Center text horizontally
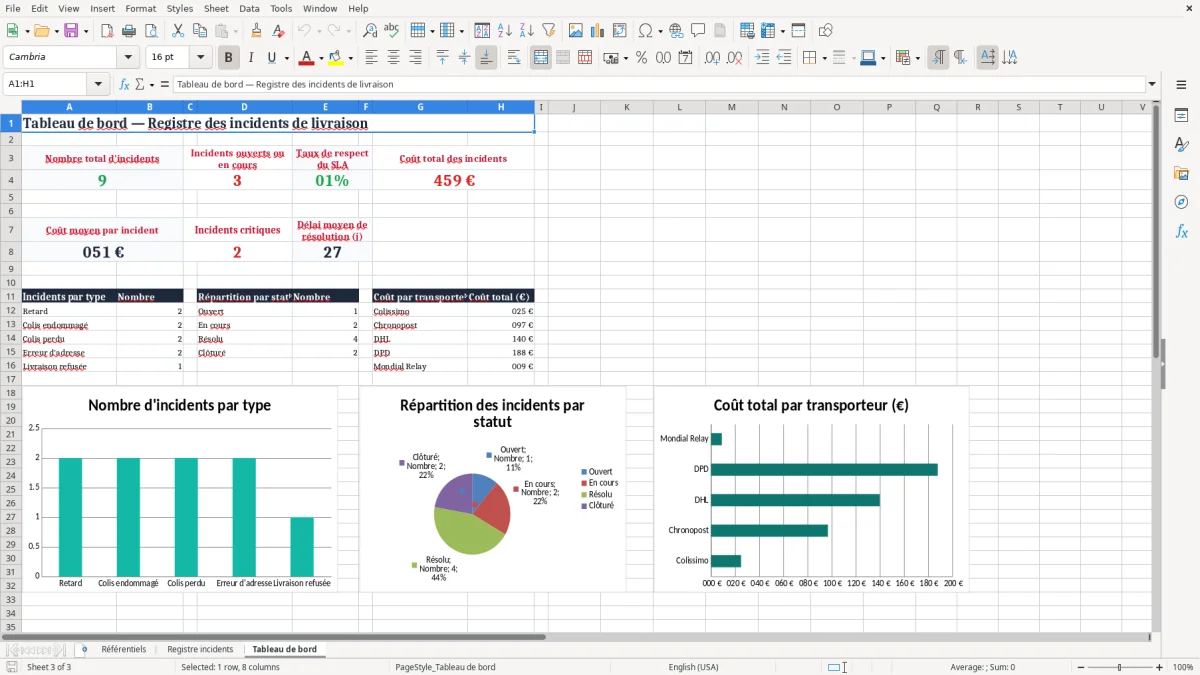Image resolution: width=1200 pixels, height=675 pixels. pyautogui.click(x=393, y=58)
